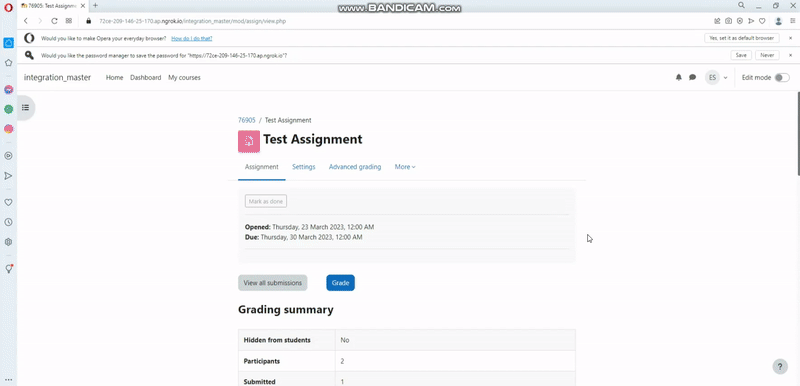Select the Due date text line

pyautogui.click(x=304, y=237)
